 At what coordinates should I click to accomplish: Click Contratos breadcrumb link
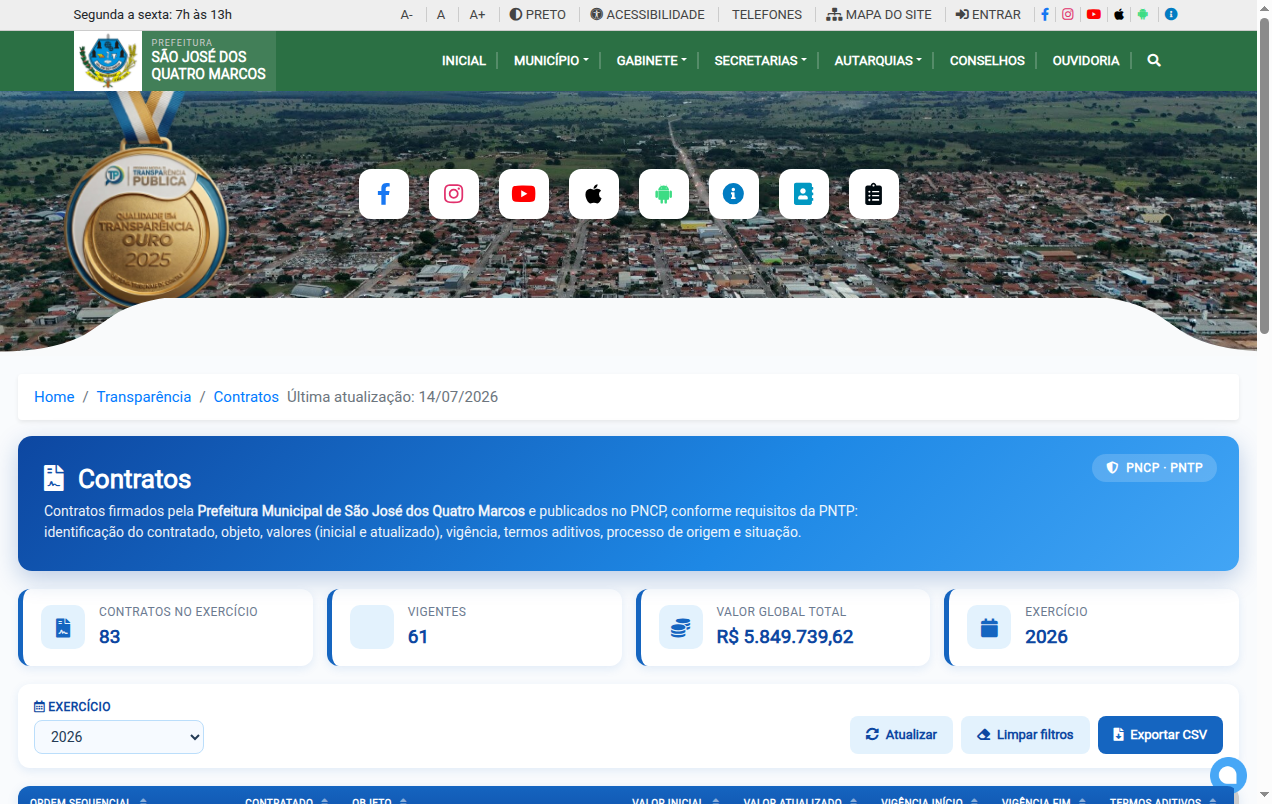click(x=246, y=397)
